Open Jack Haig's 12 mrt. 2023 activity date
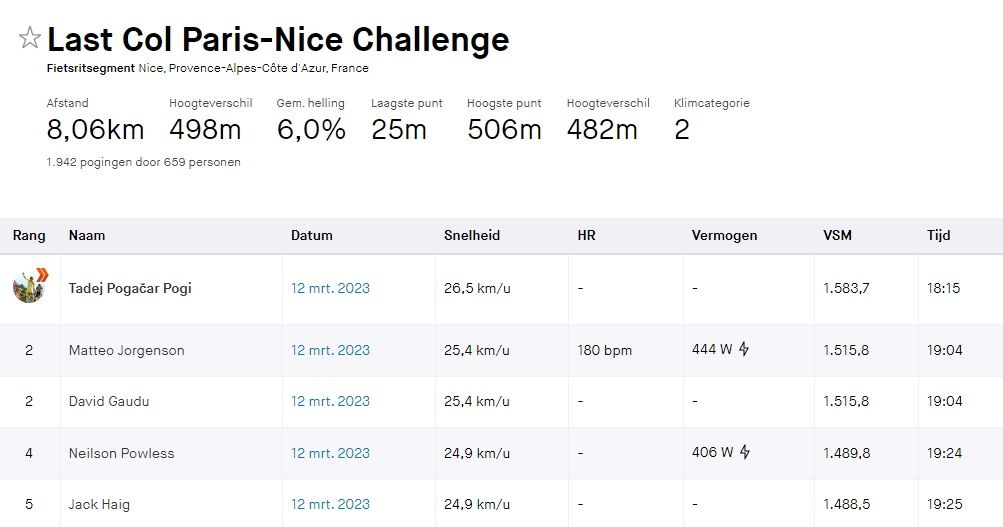This screenshot has height=527, width=1003. (330, 505)
